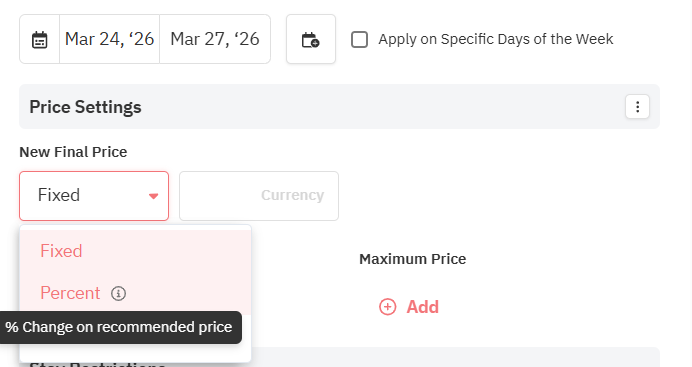Click the info icon next to Percent
The width and height of the screenshot is (692, 367).
118,293
